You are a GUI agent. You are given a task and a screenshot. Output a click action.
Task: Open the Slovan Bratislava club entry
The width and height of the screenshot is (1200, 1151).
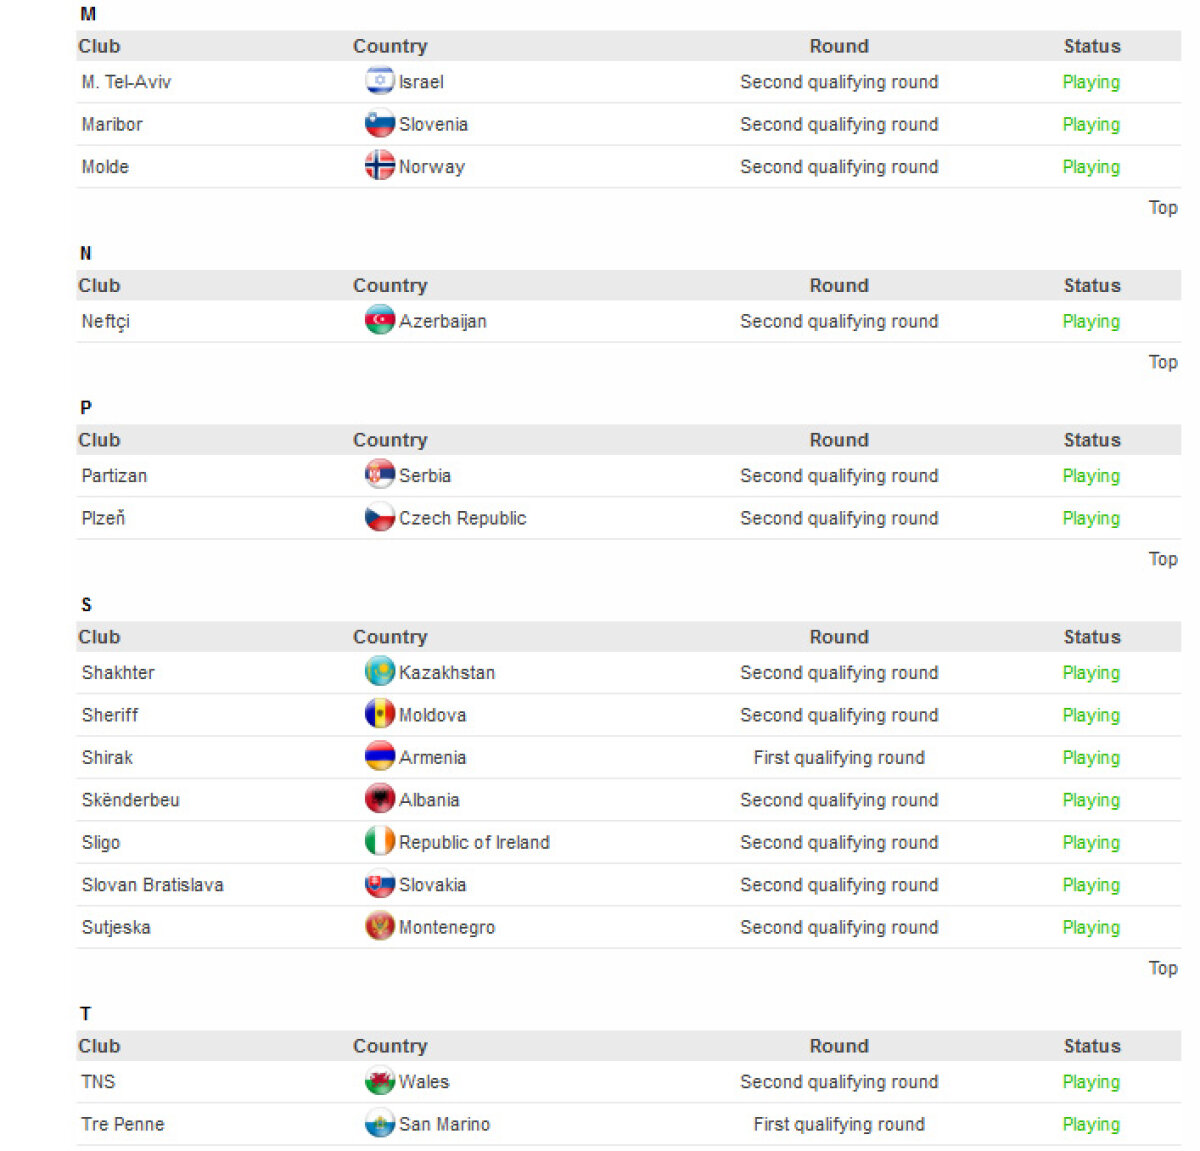152,885
